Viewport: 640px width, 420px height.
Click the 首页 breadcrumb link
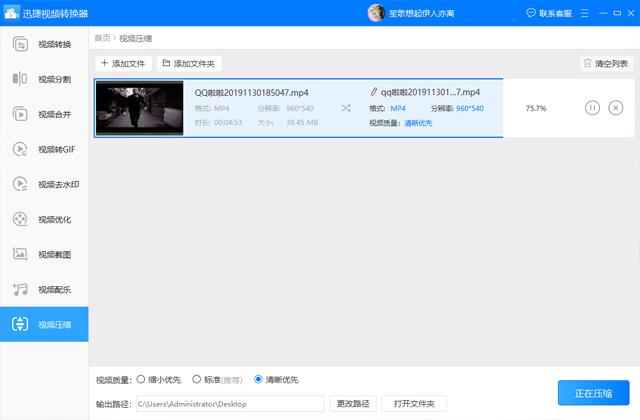(102, 38)
